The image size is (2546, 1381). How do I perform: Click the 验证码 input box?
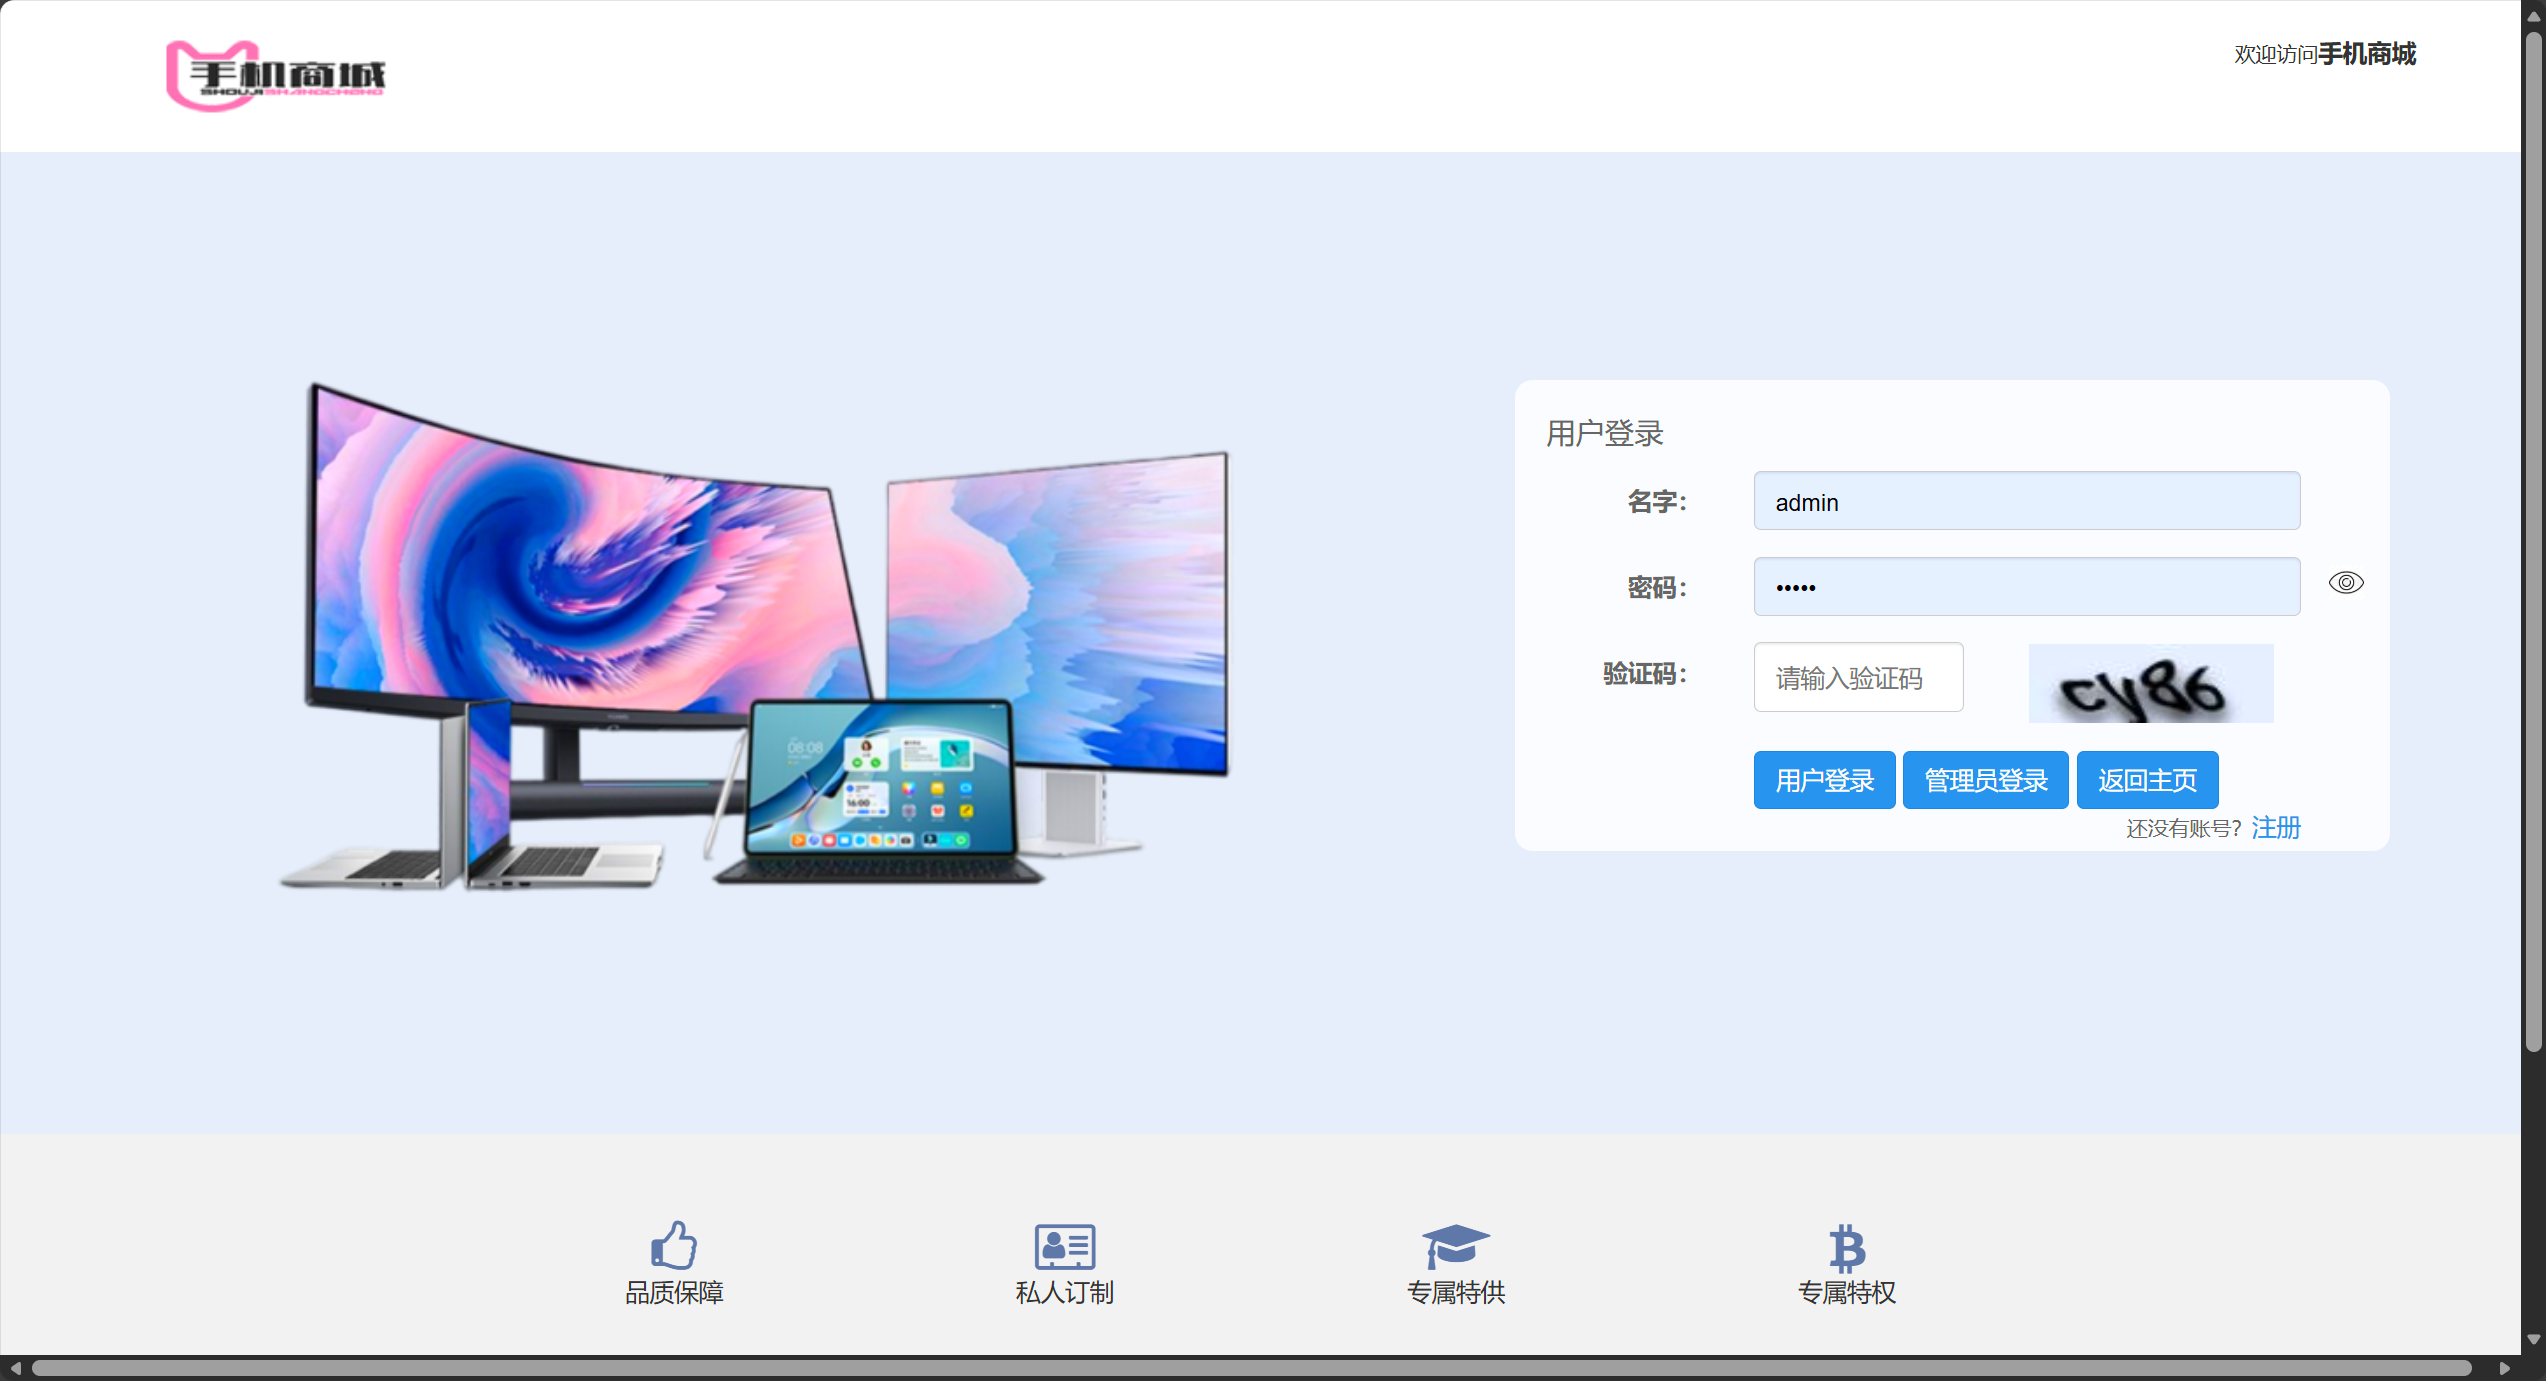click(x=1858, y=678)
